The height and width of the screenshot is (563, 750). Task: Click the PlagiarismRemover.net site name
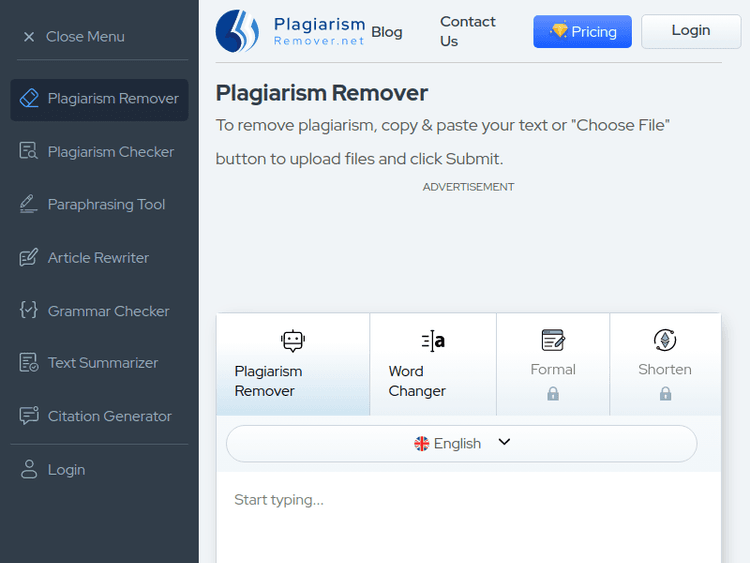pyautogui.click(x=319, y=31)
